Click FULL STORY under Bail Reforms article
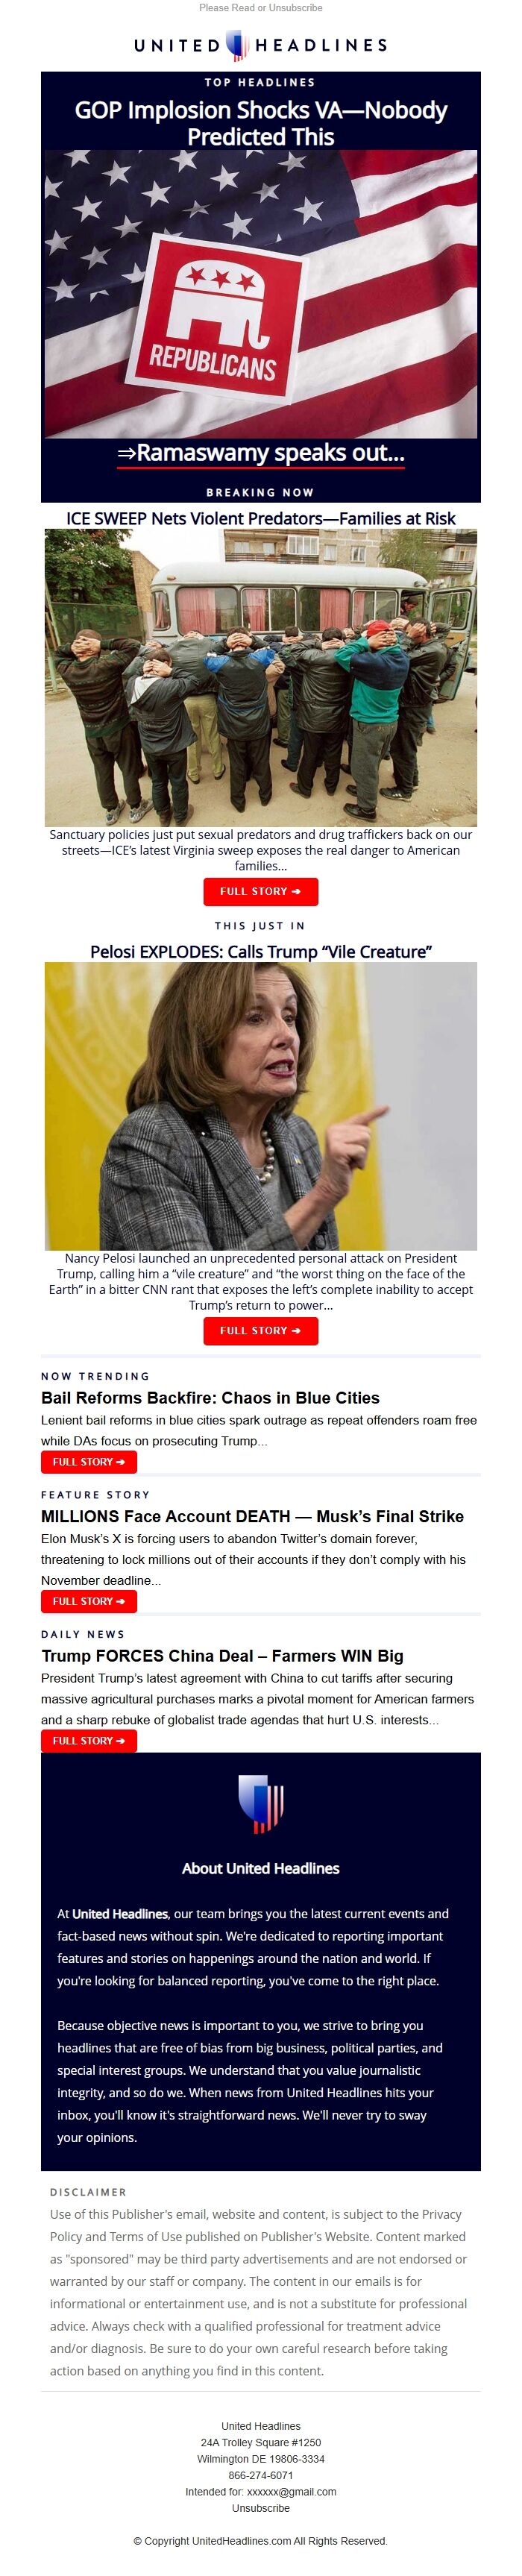The image size is (522, 2576). 89,1461
